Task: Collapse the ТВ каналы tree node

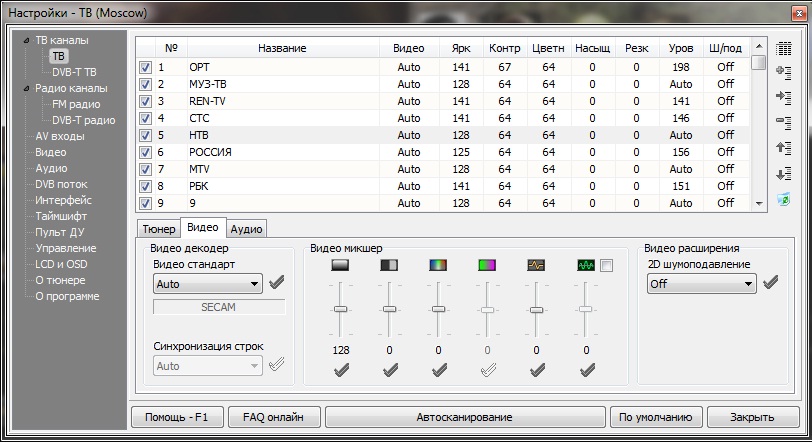Action: point(28,41)
